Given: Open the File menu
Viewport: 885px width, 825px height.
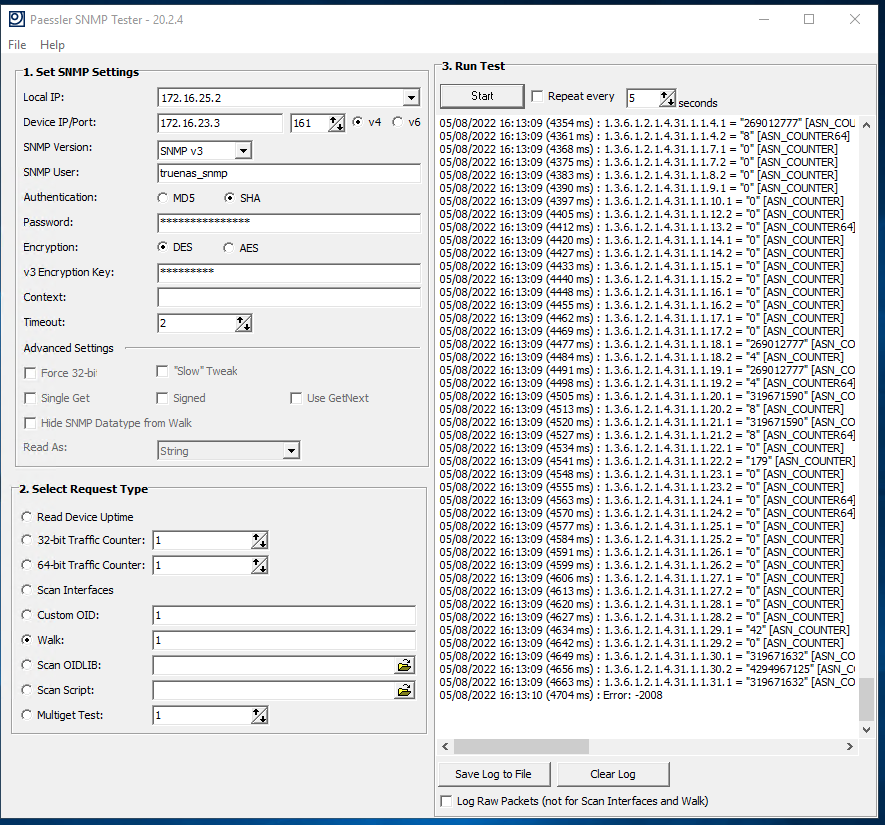Looking at the screenshot, I should tap(17, 45).
